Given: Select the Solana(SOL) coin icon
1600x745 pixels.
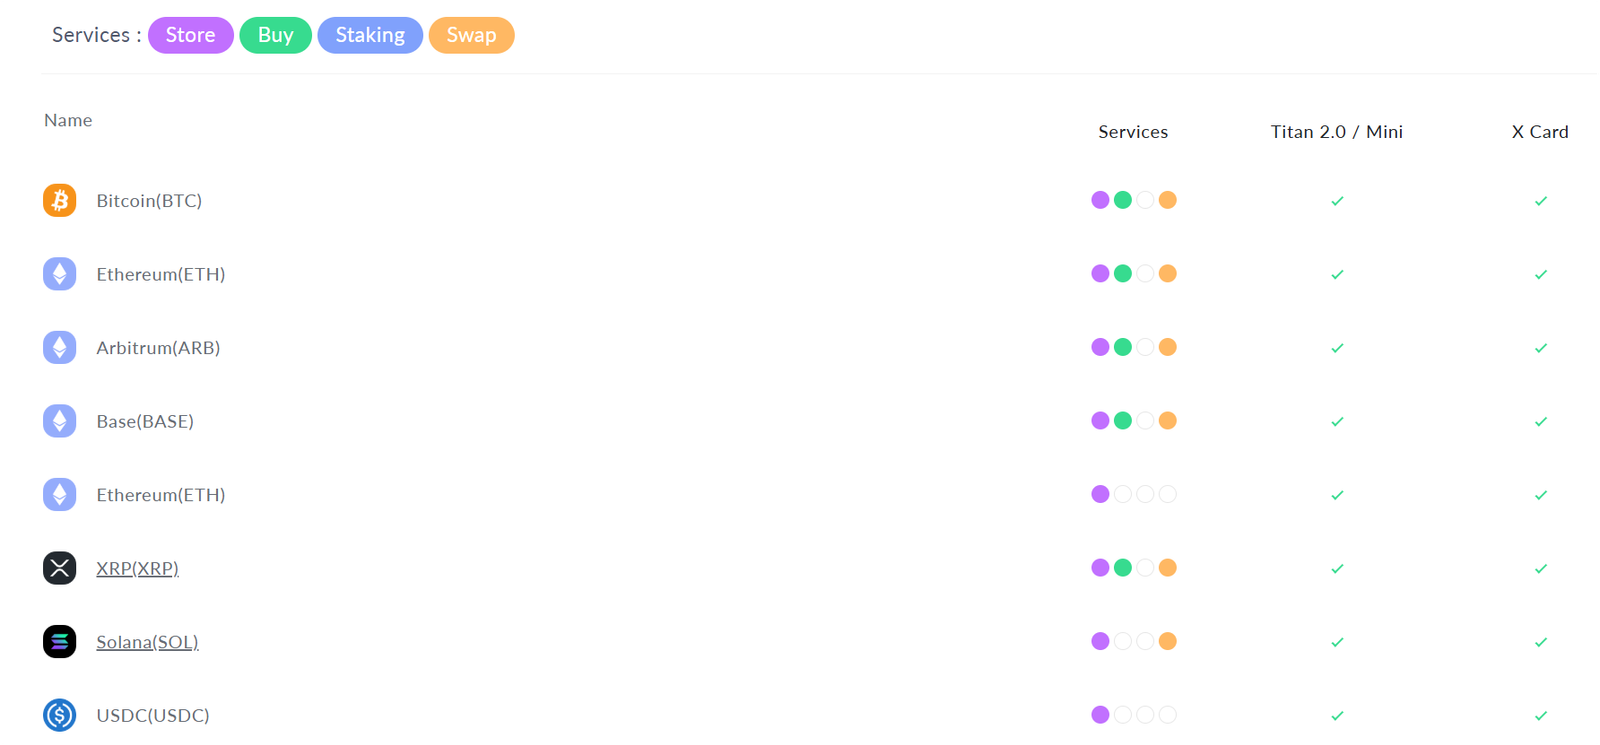Looking at the screenshot, I should [x=59, y=641].
